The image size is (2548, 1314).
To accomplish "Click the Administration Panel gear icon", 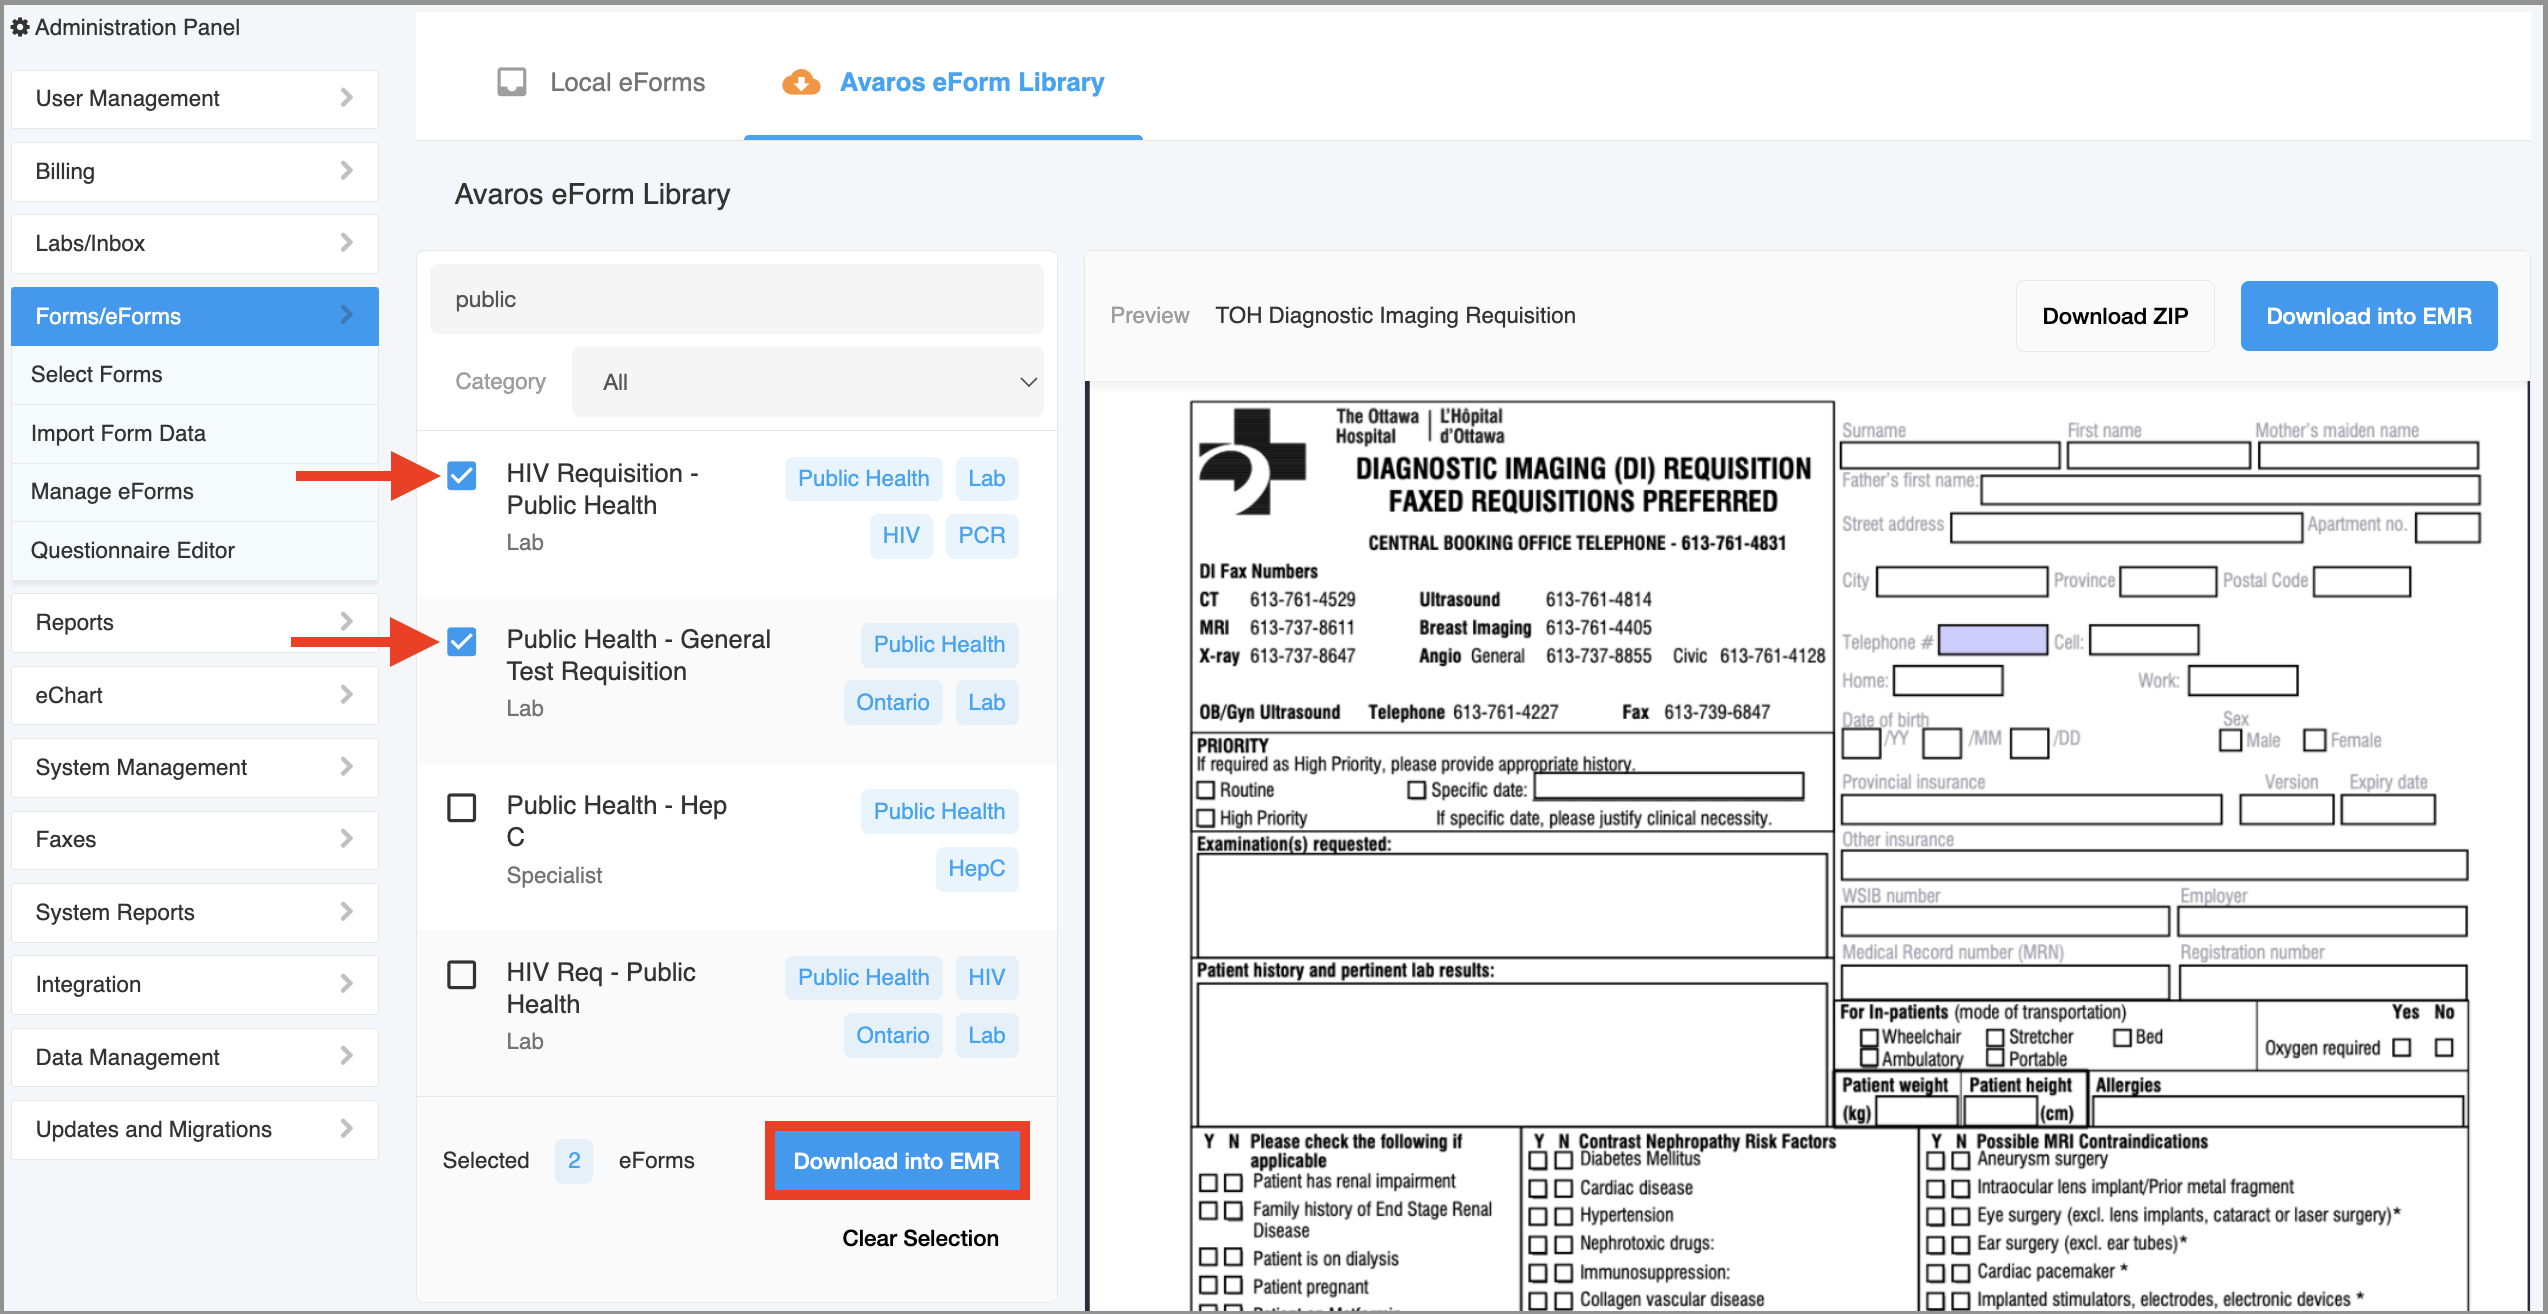I will (20, 27).
